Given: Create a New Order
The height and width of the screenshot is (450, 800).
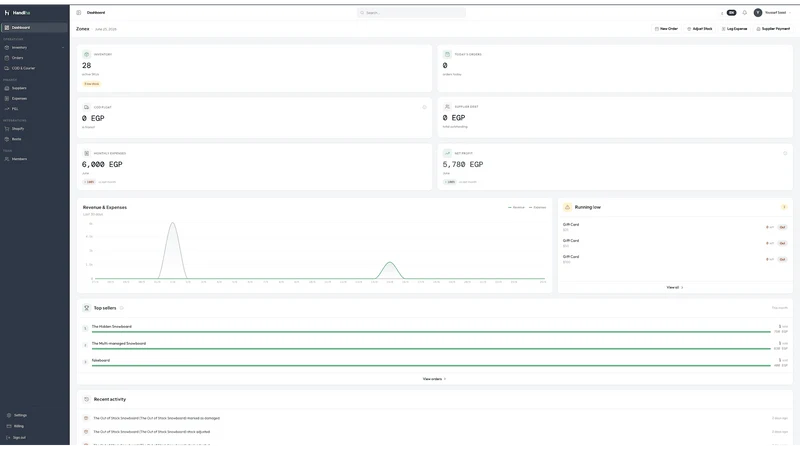Looking at the screenshot, I should point(666,29).
